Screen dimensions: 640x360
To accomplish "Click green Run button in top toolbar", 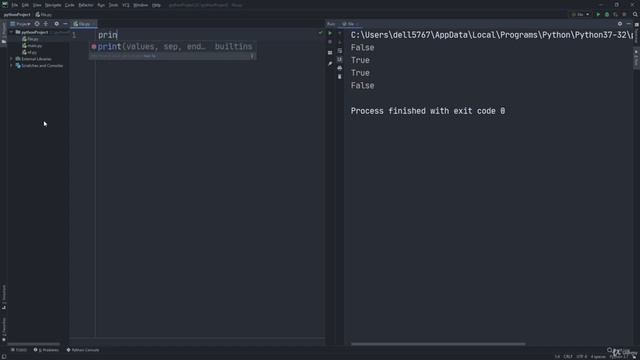I will (x=598, y=15).
